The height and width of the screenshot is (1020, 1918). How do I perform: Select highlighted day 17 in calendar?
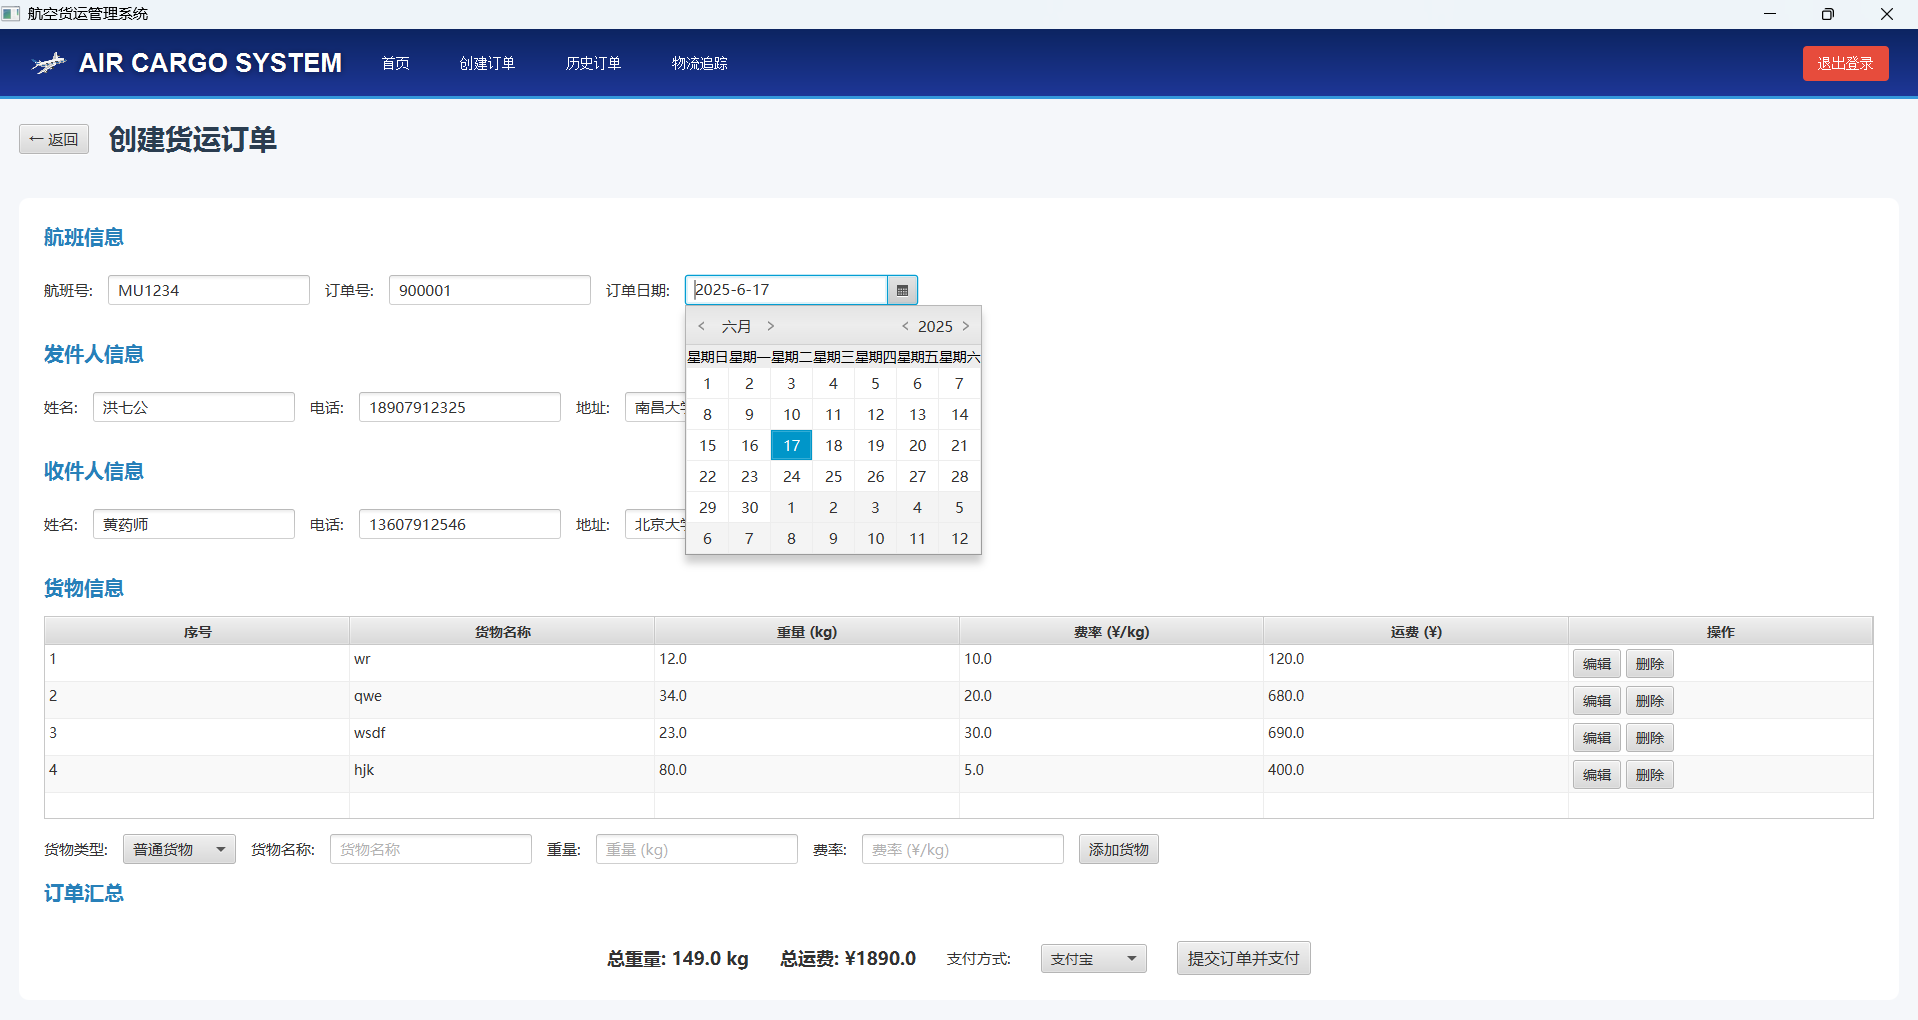791,445
